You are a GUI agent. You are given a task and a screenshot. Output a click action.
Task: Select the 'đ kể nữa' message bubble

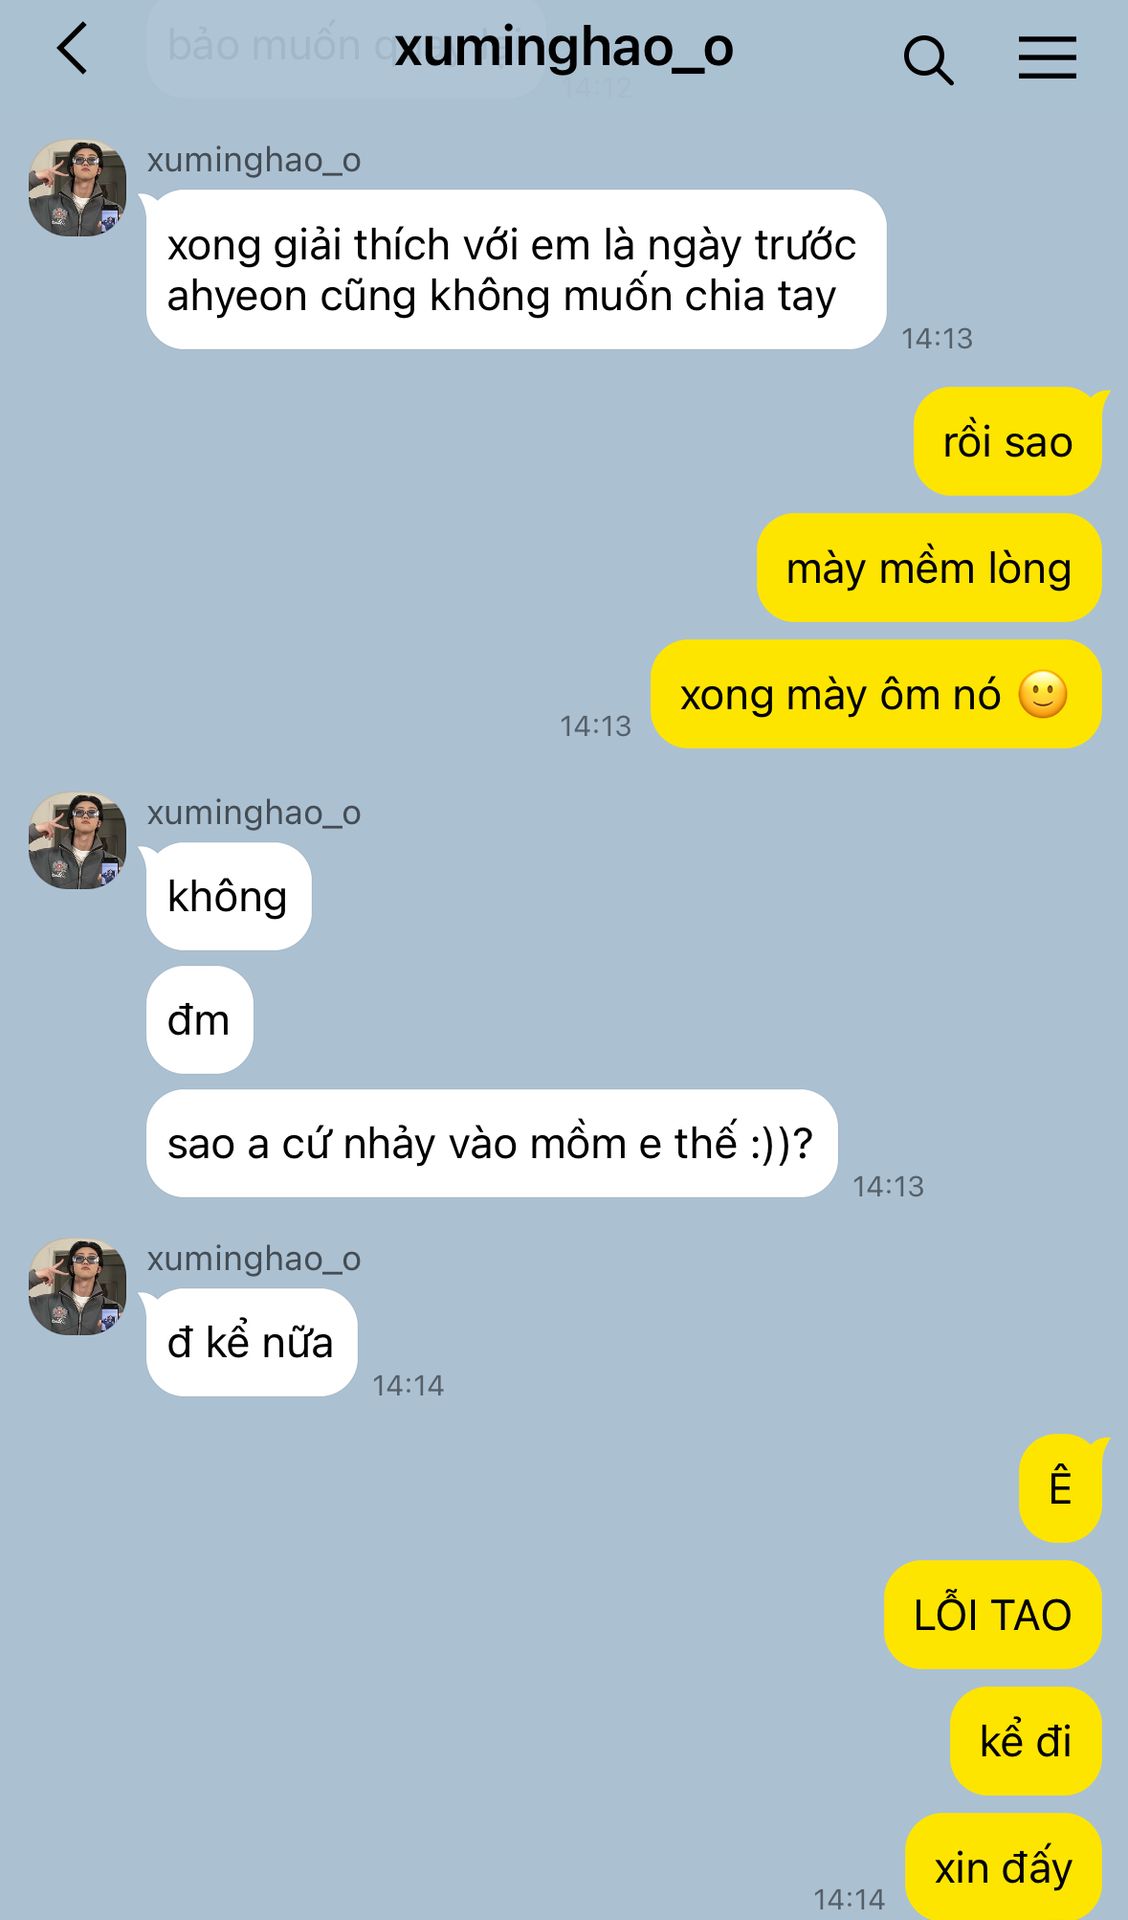pyautogui.click(x=252, y=1342)
